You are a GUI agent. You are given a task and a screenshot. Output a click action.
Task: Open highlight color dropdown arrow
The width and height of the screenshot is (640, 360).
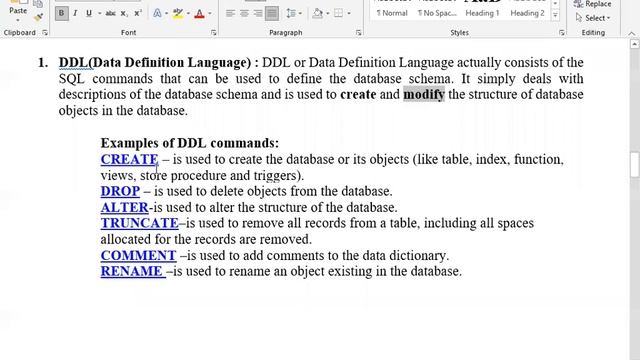(188, 13)
